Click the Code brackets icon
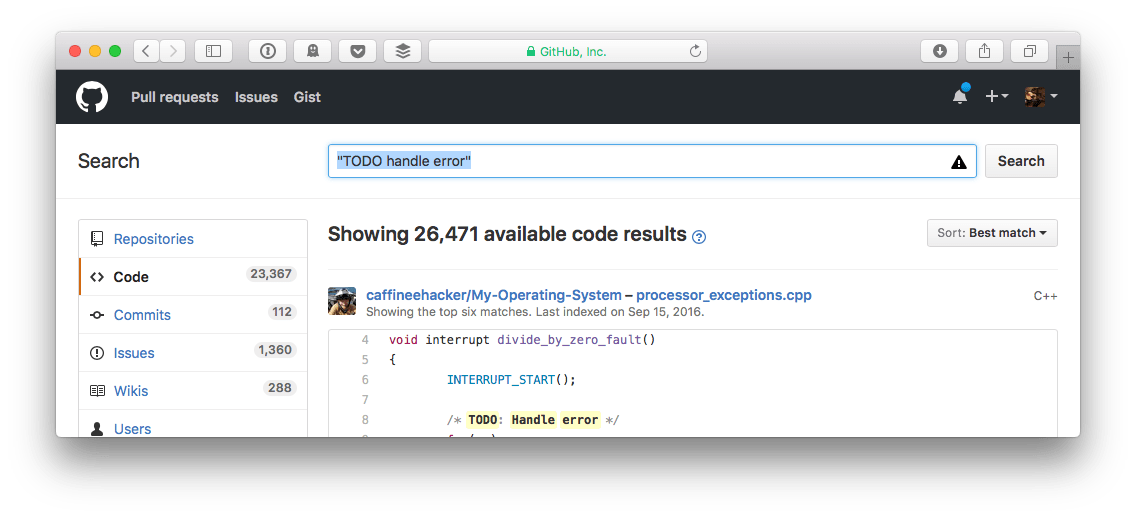This screenshot has height=517, width=1136. (x=96, y=277)
